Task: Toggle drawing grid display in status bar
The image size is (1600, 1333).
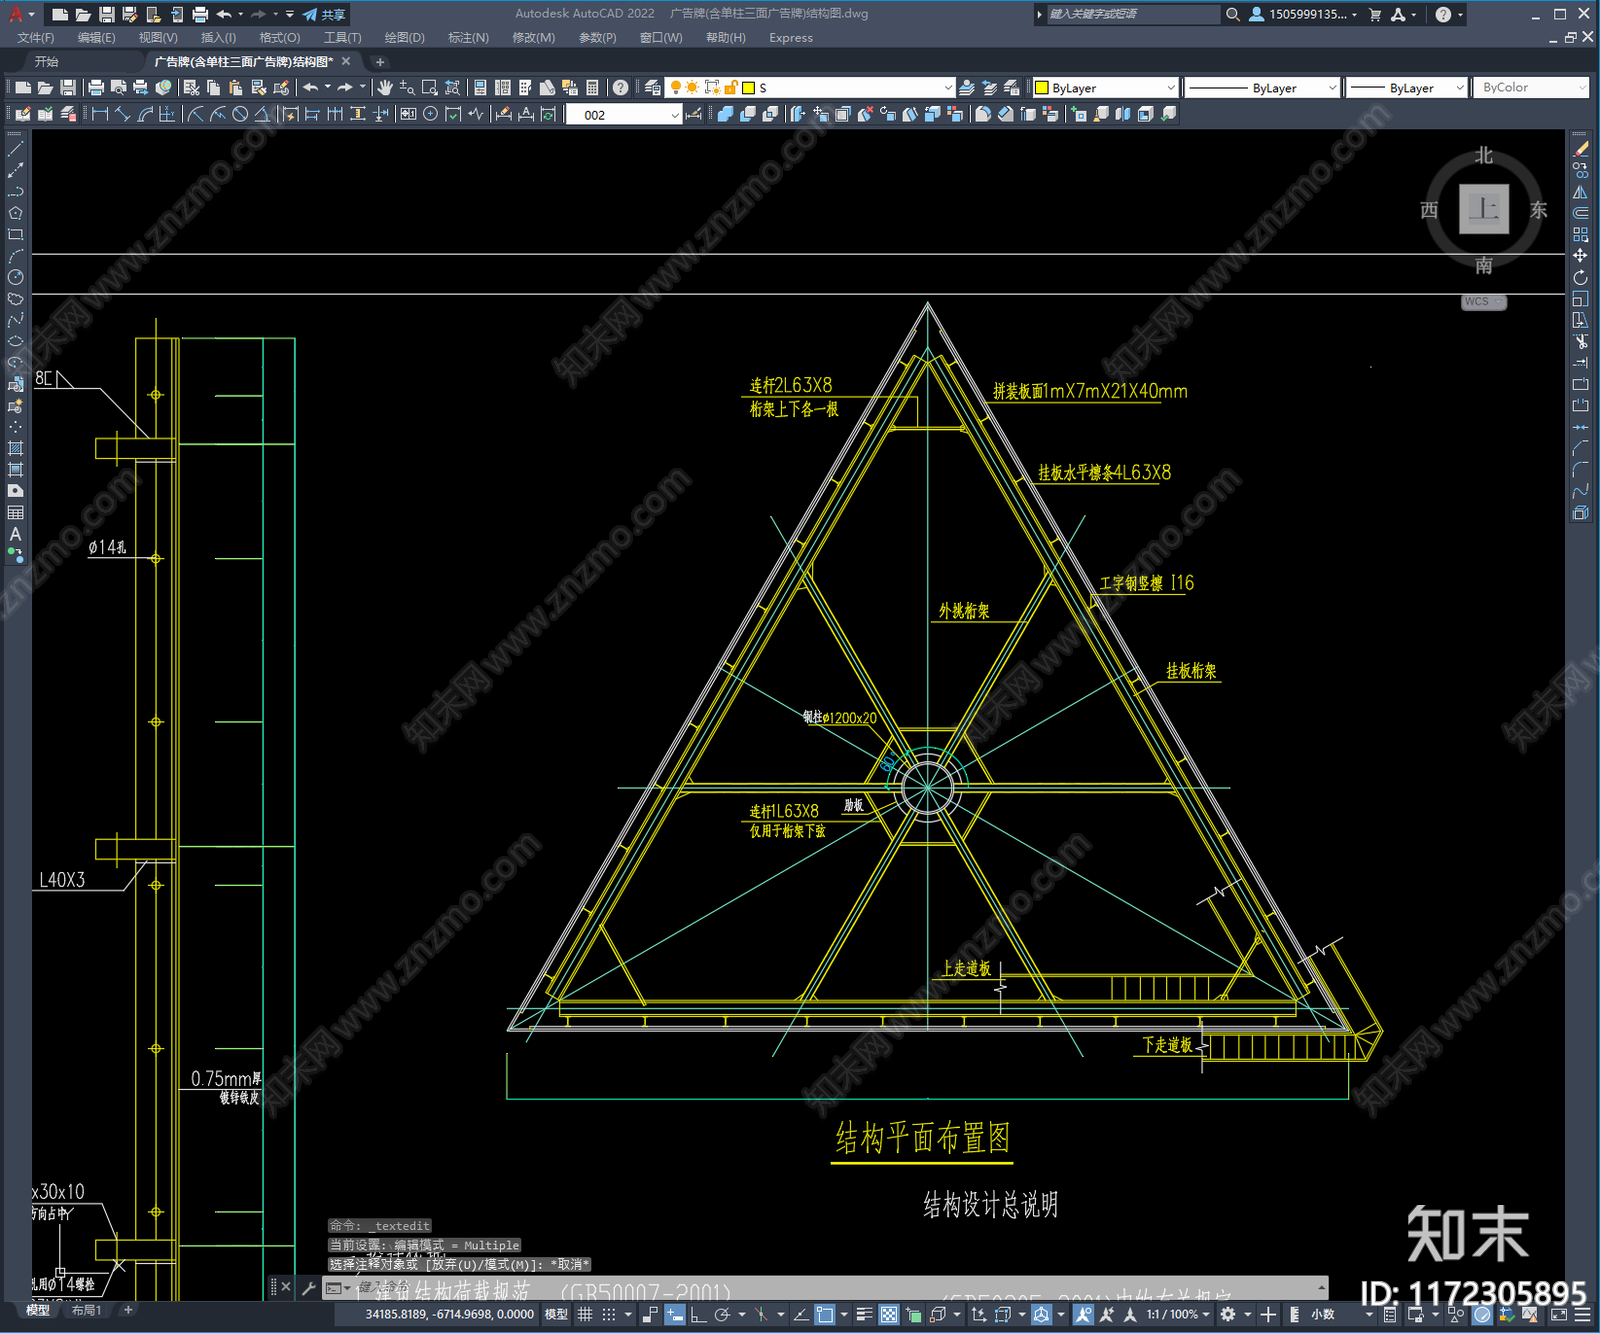Action: coord(586,1315)
